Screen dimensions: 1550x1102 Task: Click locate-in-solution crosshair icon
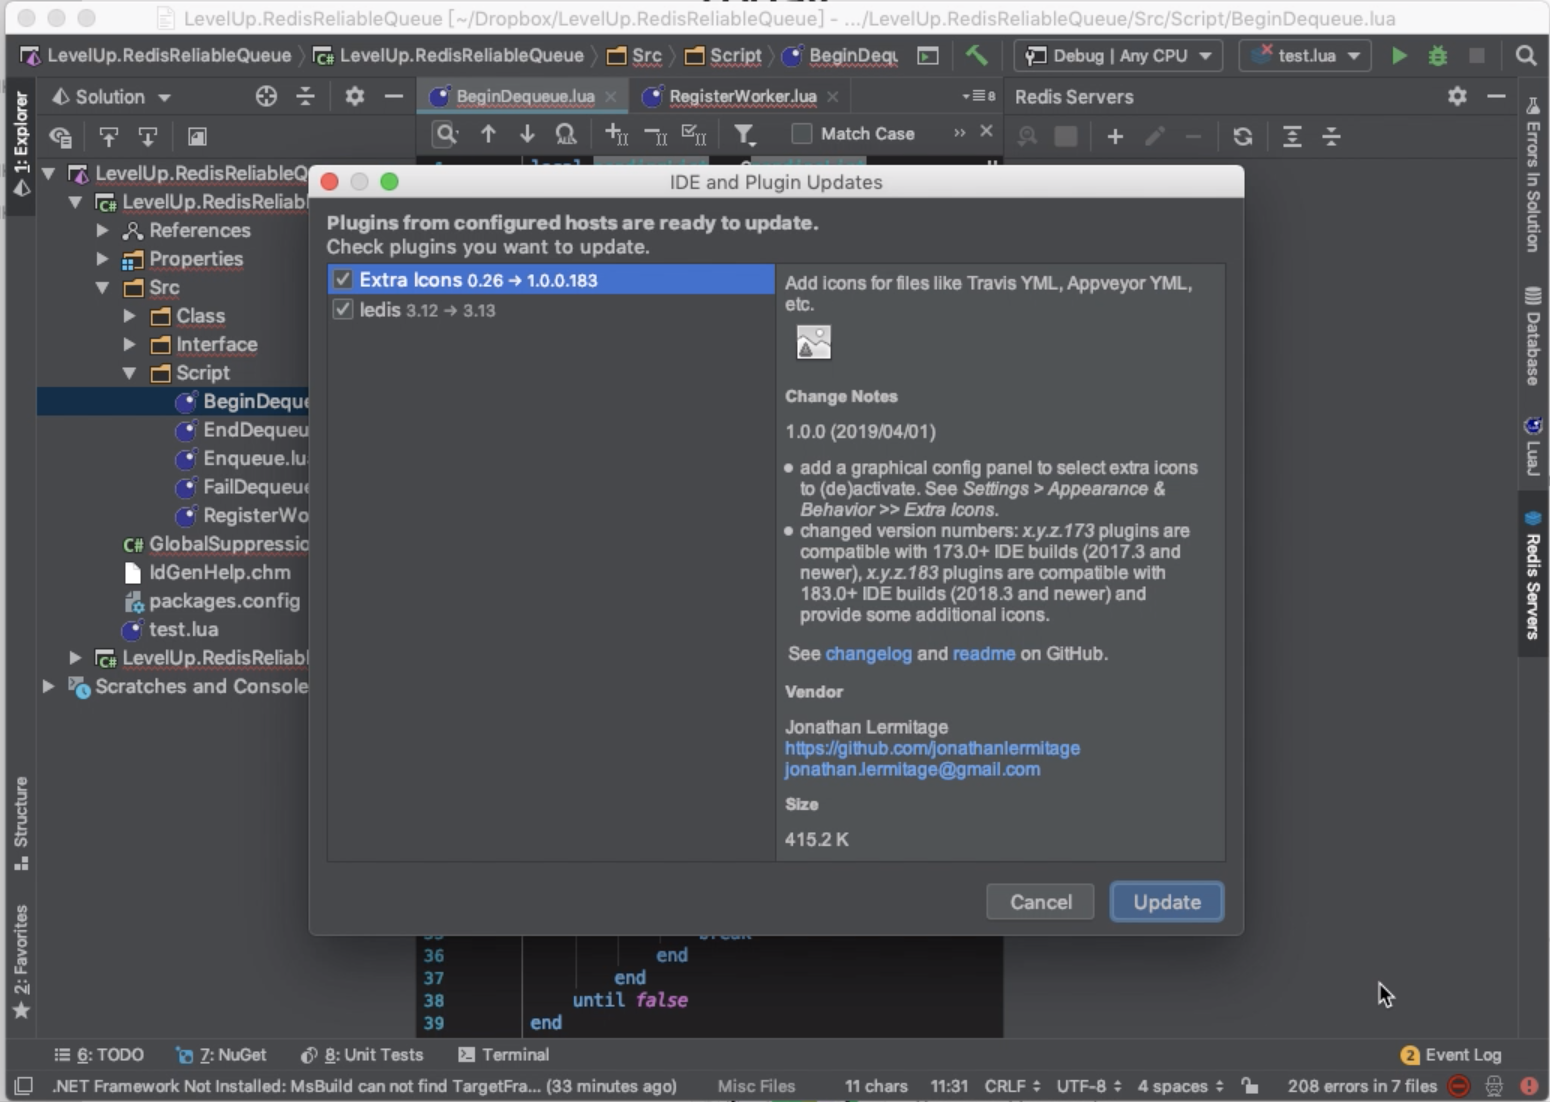tap(266, 96)
